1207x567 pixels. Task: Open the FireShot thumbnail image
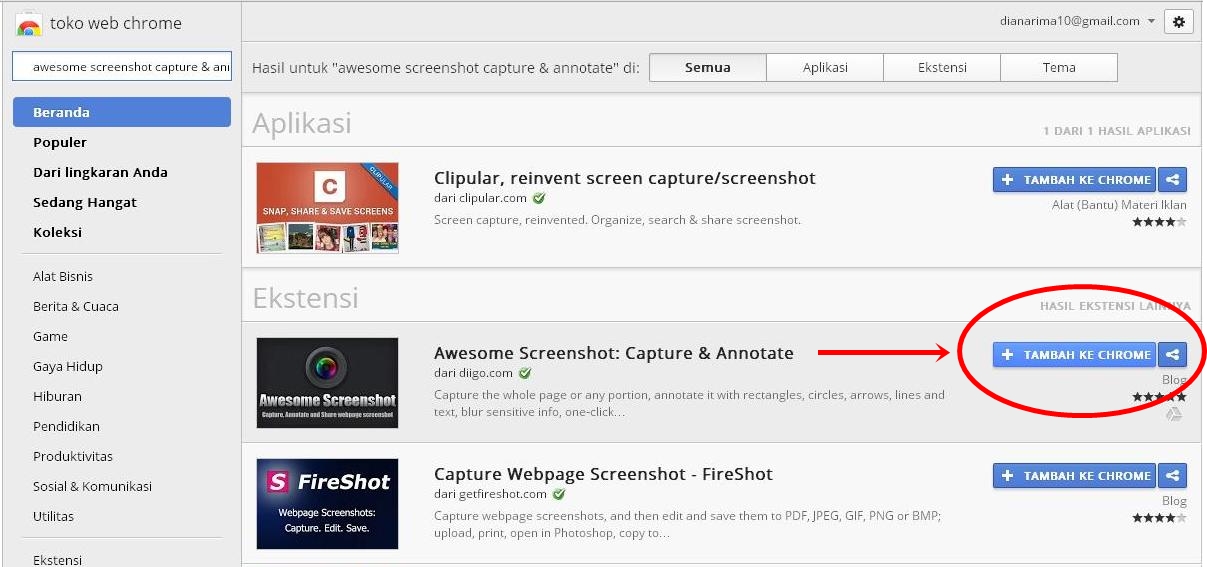click(x=327, y=504)
